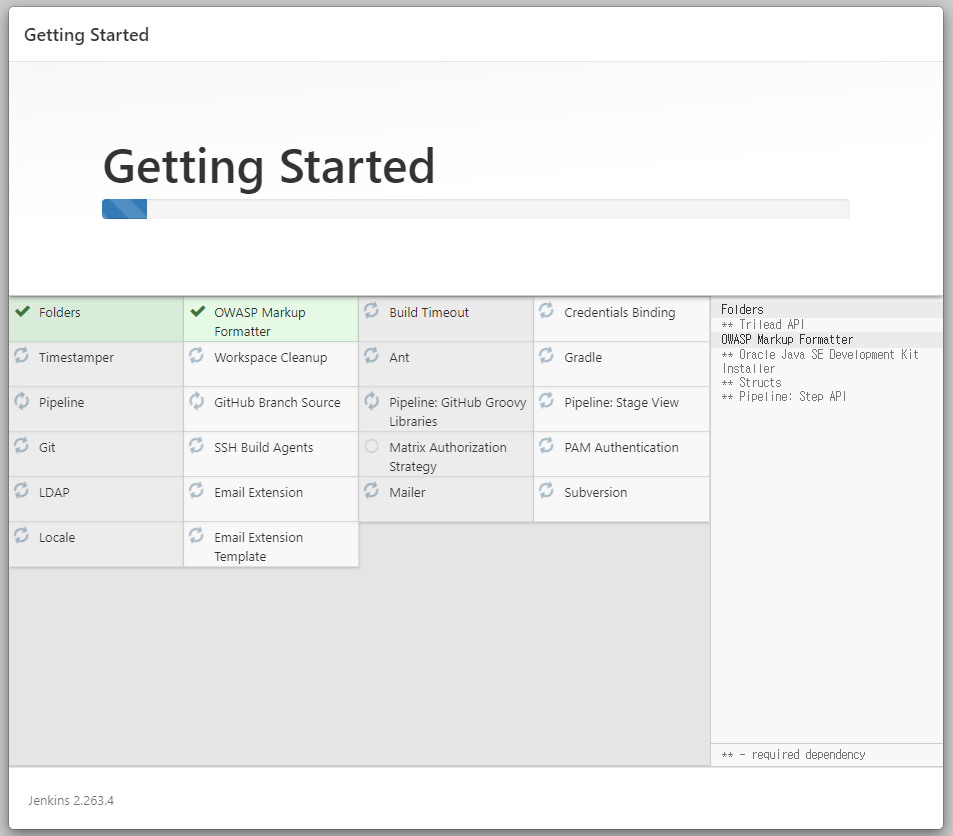The image size is (953, 836).
Task: Click the Credentials Binding plugin label
Action: pyautogui.click(x=619, y=313)
